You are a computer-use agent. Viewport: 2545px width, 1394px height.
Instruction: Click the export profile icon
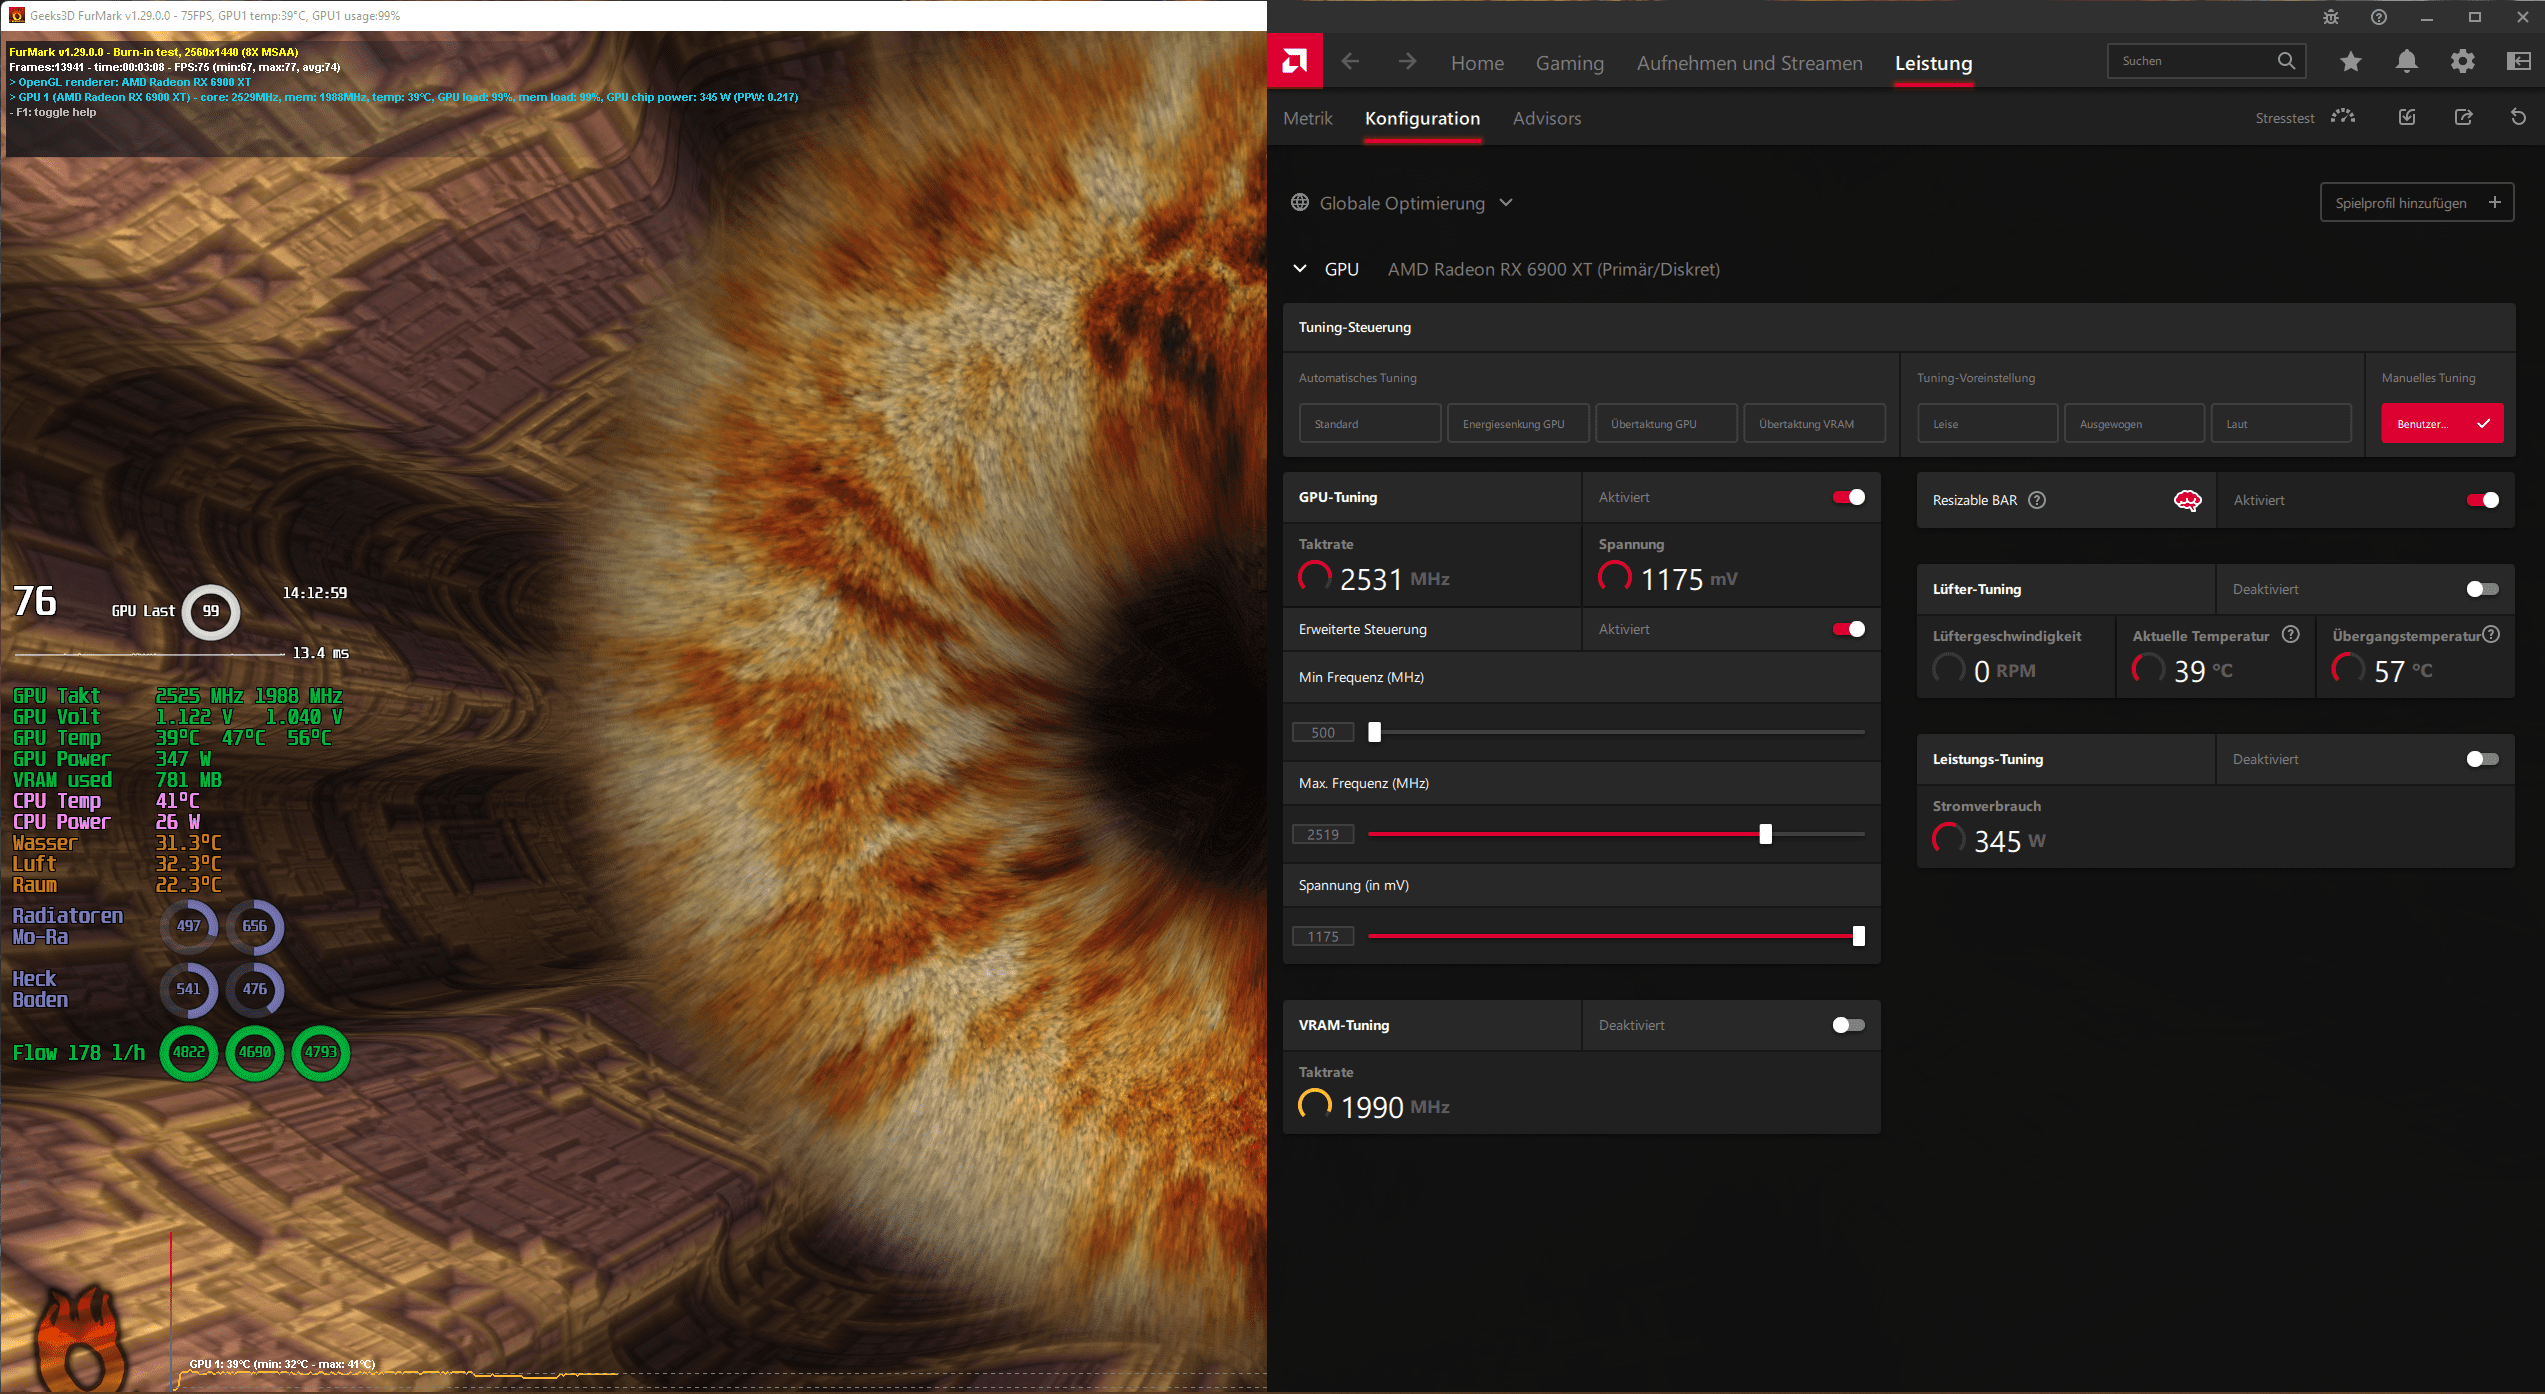coord(2463,117)
